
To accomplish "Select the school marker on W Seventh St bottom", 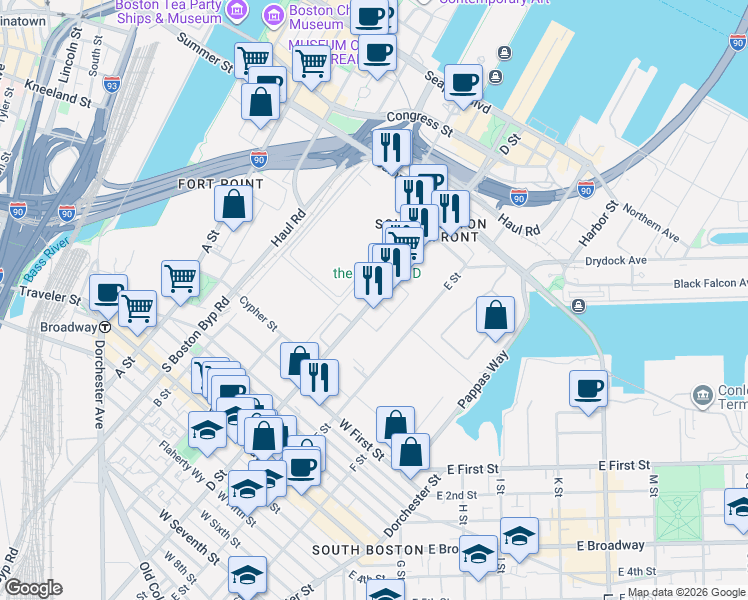I will pyautogui.click(x=248, y=577).
